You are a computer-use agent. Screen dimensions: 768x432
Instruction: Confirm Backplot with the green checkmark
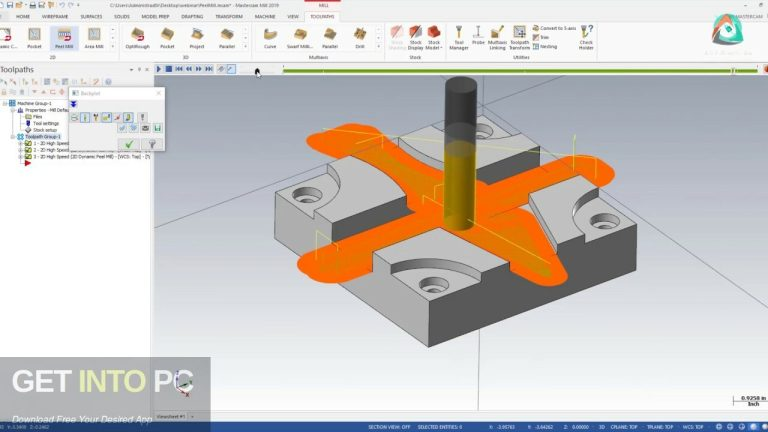click(129, 143)
